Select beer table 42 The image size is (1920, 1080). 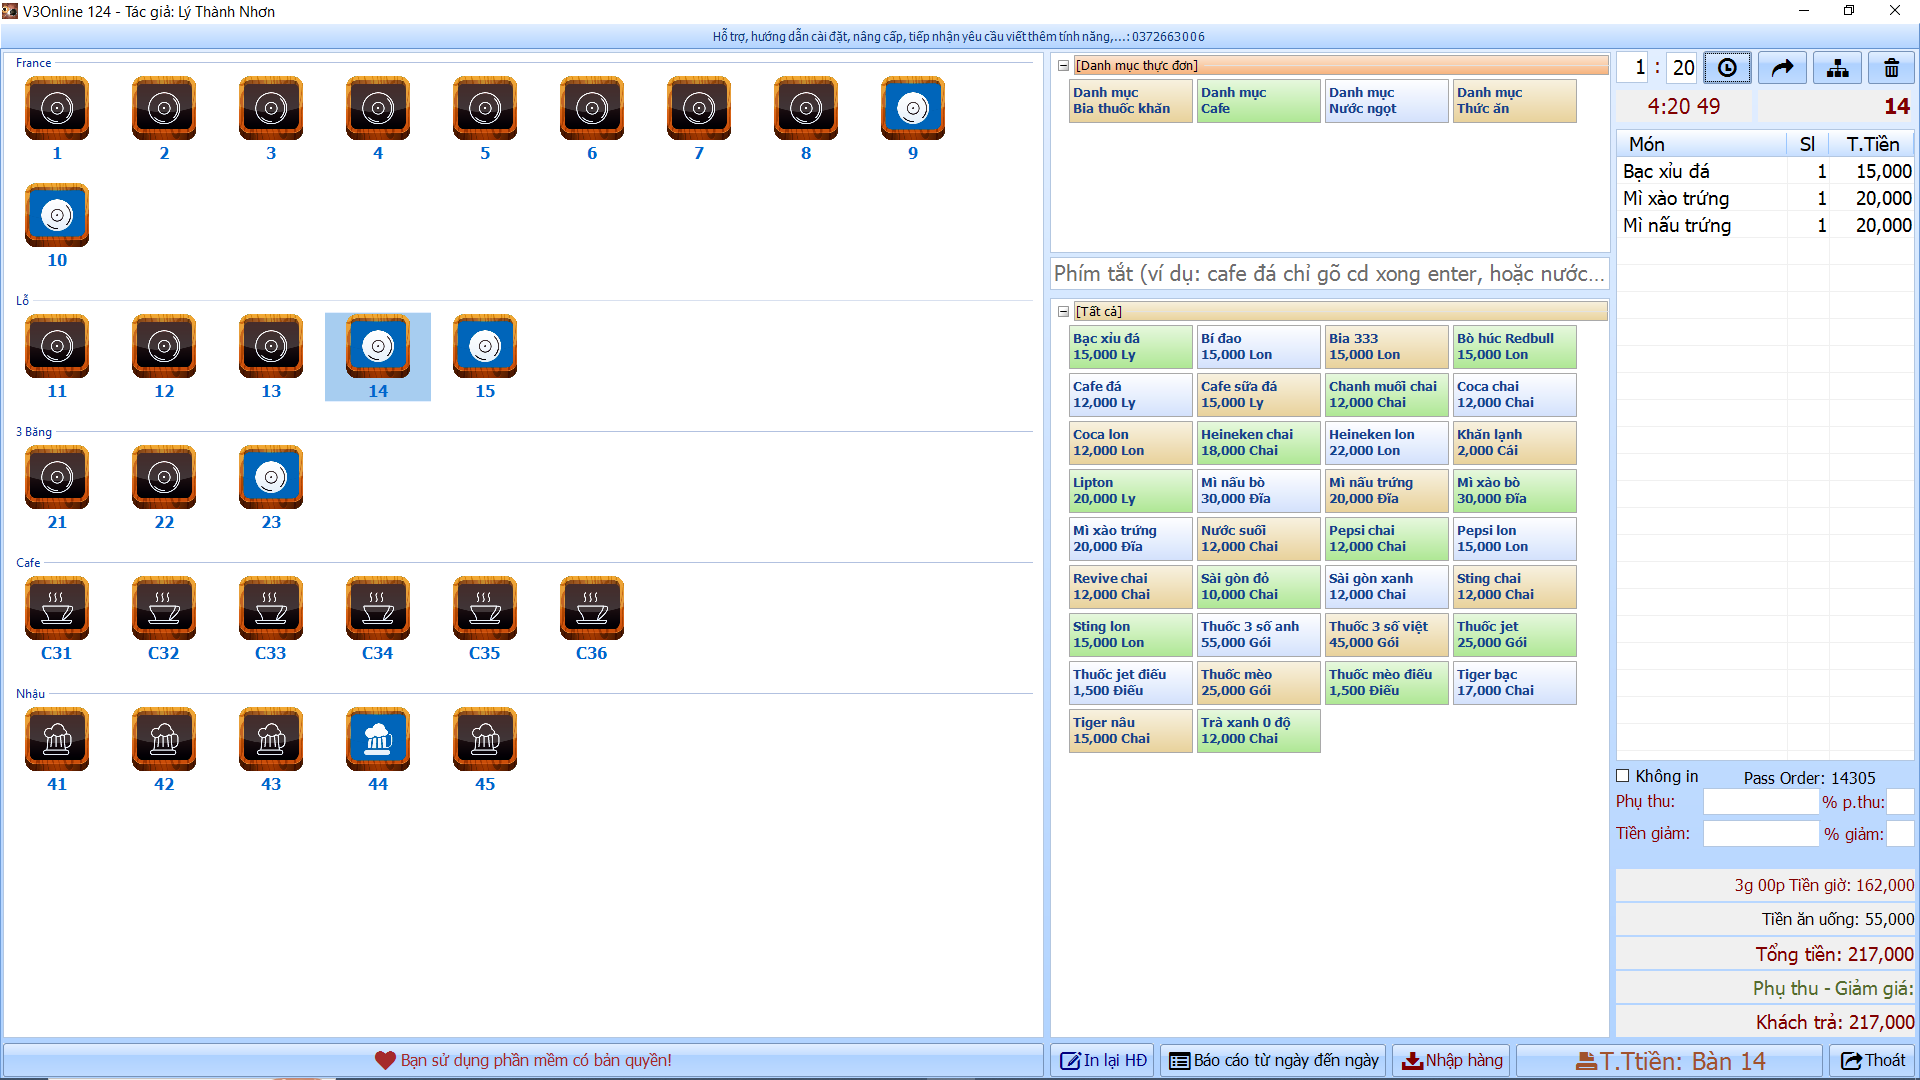point(164,739)
